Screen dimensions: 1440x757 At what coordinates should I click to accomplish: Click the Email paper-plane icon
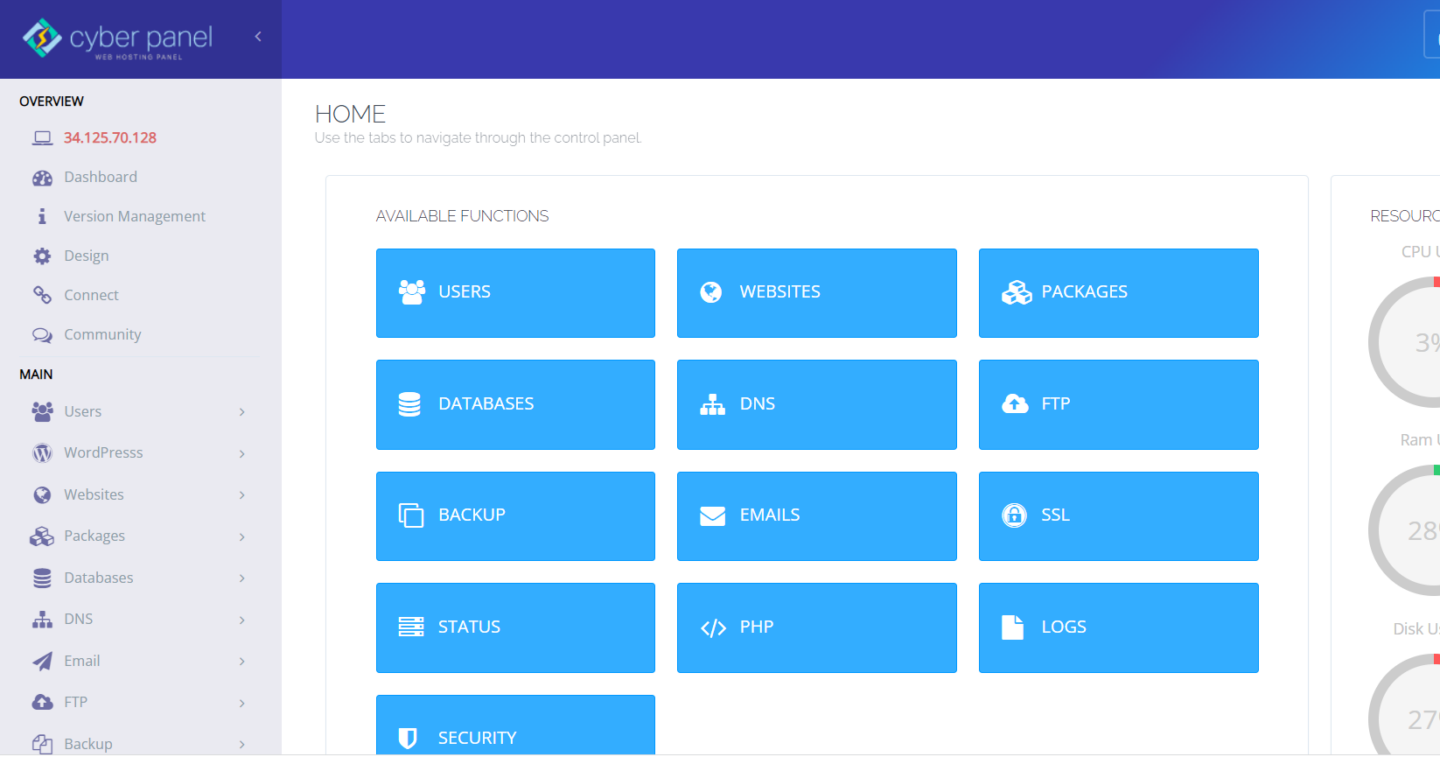[42, 660]
